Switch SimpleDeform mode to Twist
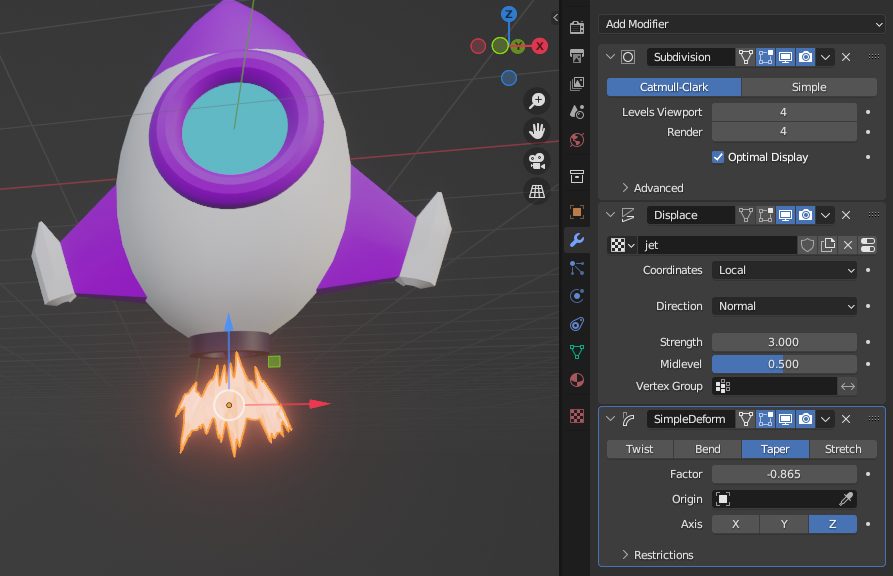Viewport: 893px width, 576px height. (x=639, y=449)
